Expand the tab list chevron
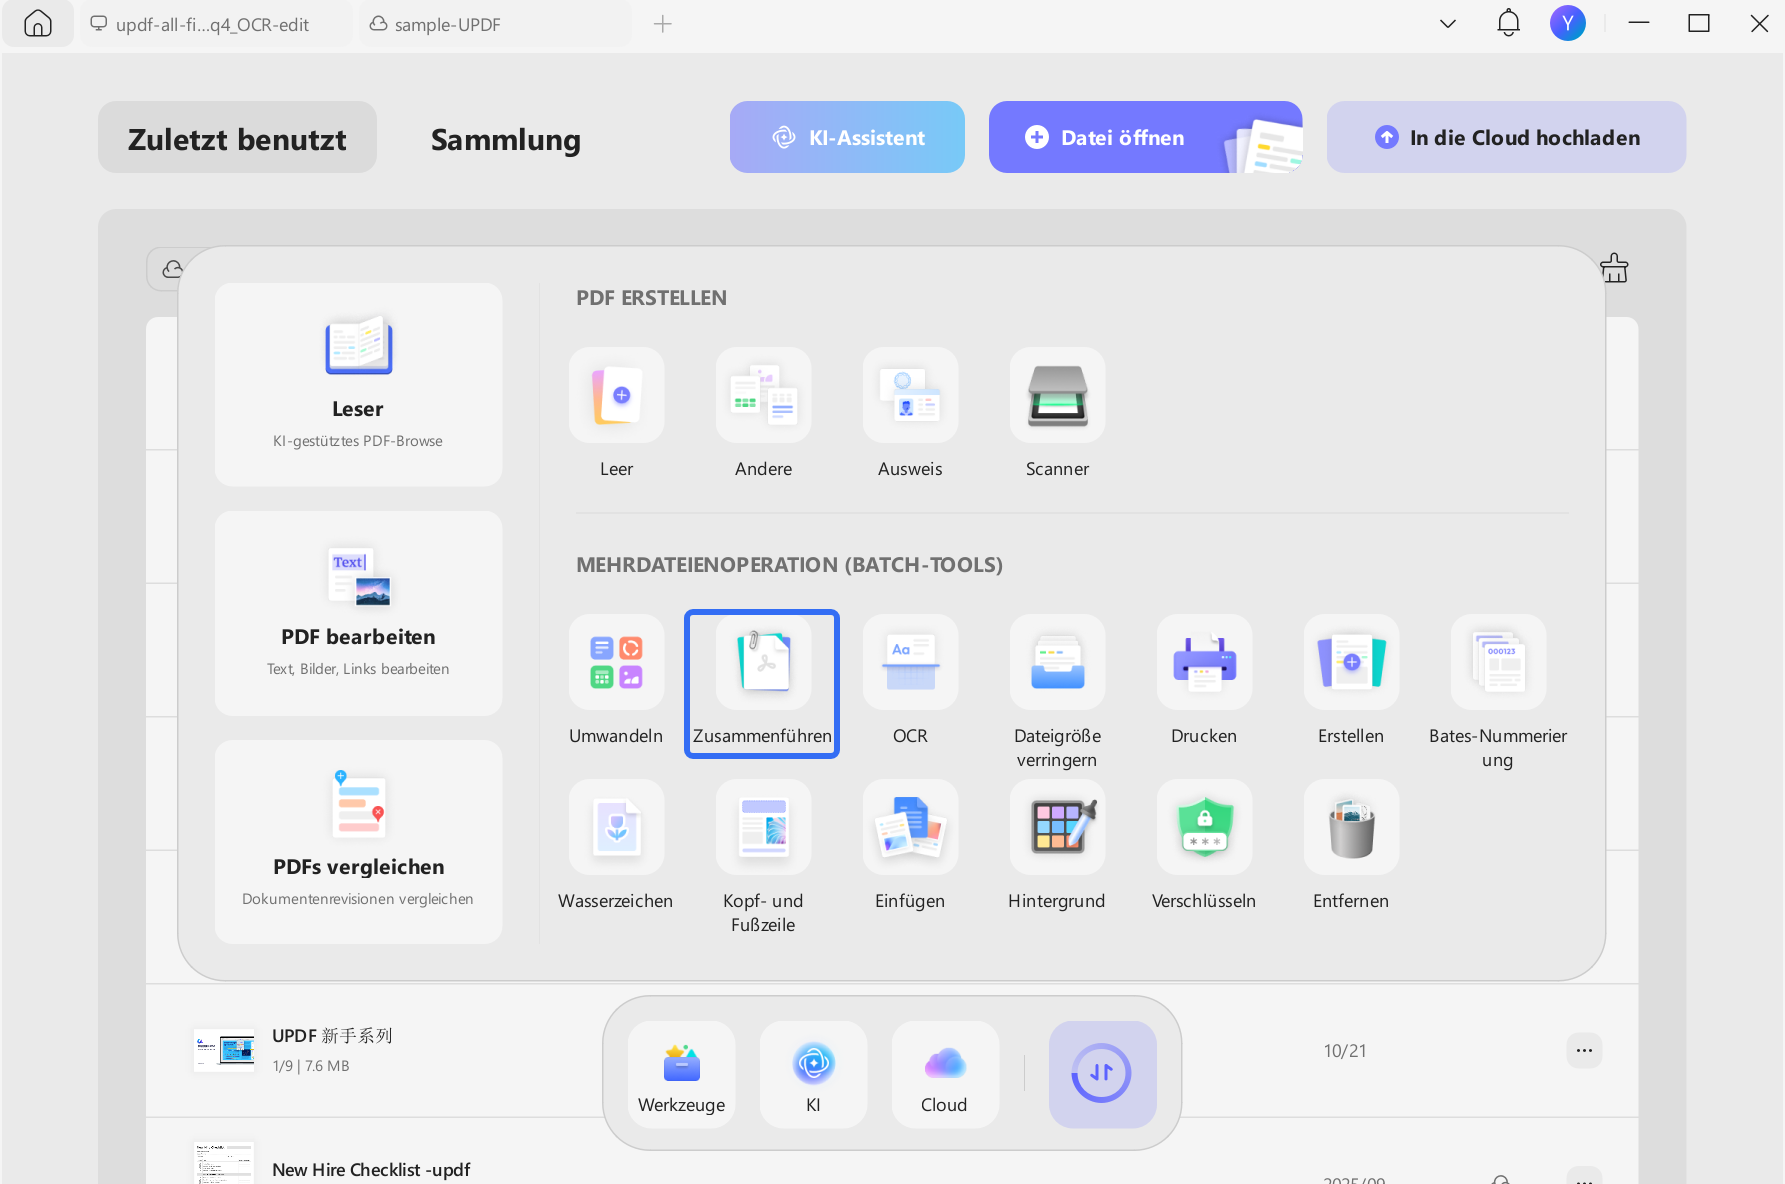Viewport: 1785px width, 1184px height. [1447, 24]
